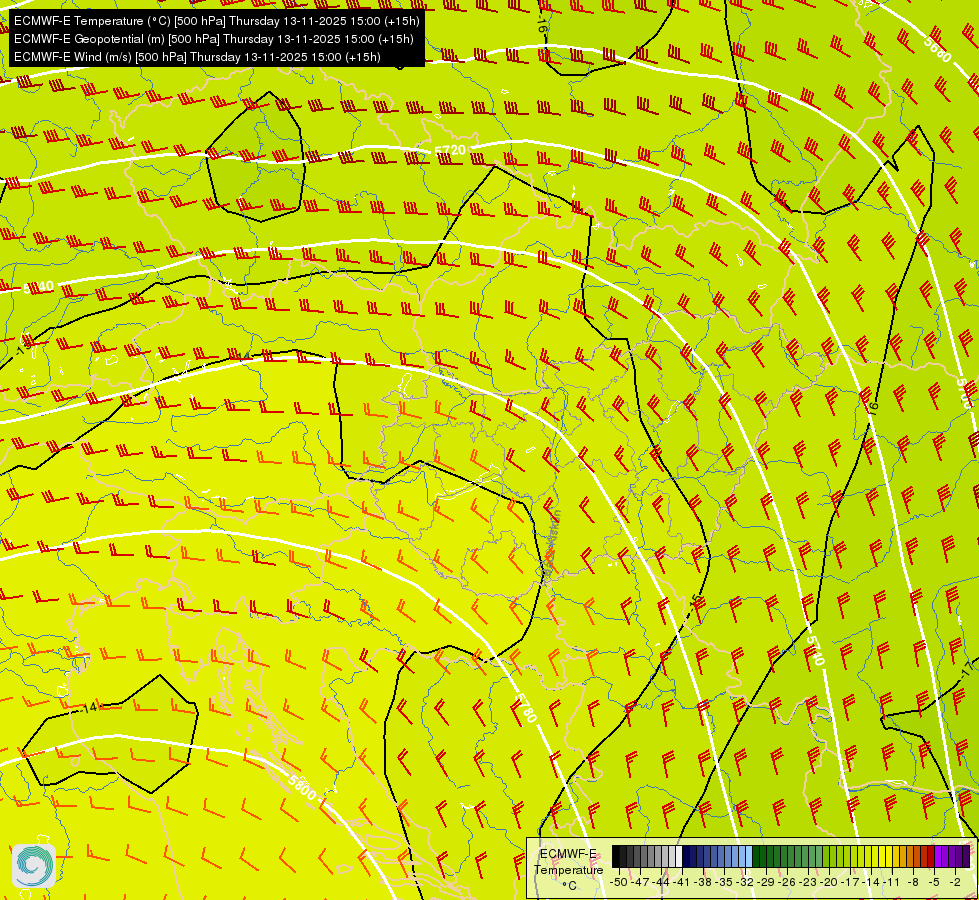Image resolution: width=979 pixels, height=900 pixels.
Task: Click the legend title ECMWF-E Temperature °C
Action: [569, 869]
